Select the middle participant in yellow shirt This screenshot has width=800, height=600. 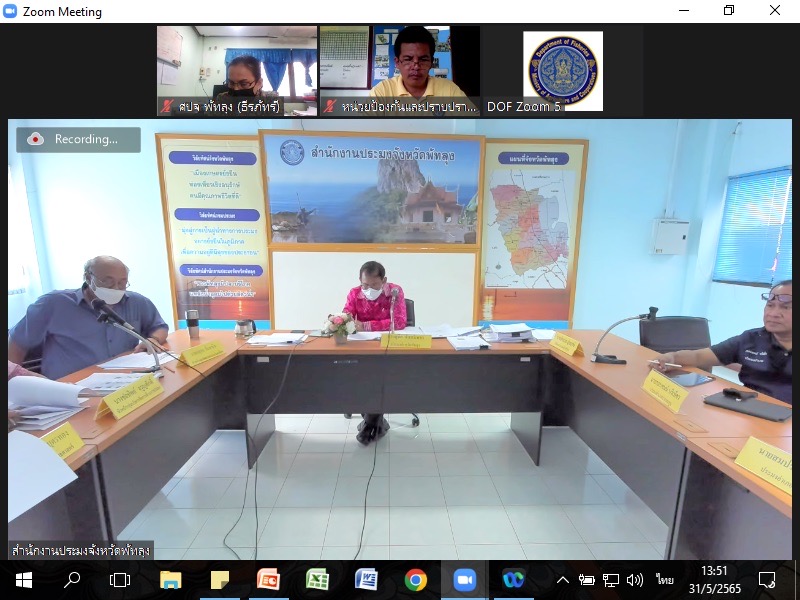(x=399, y=71)
